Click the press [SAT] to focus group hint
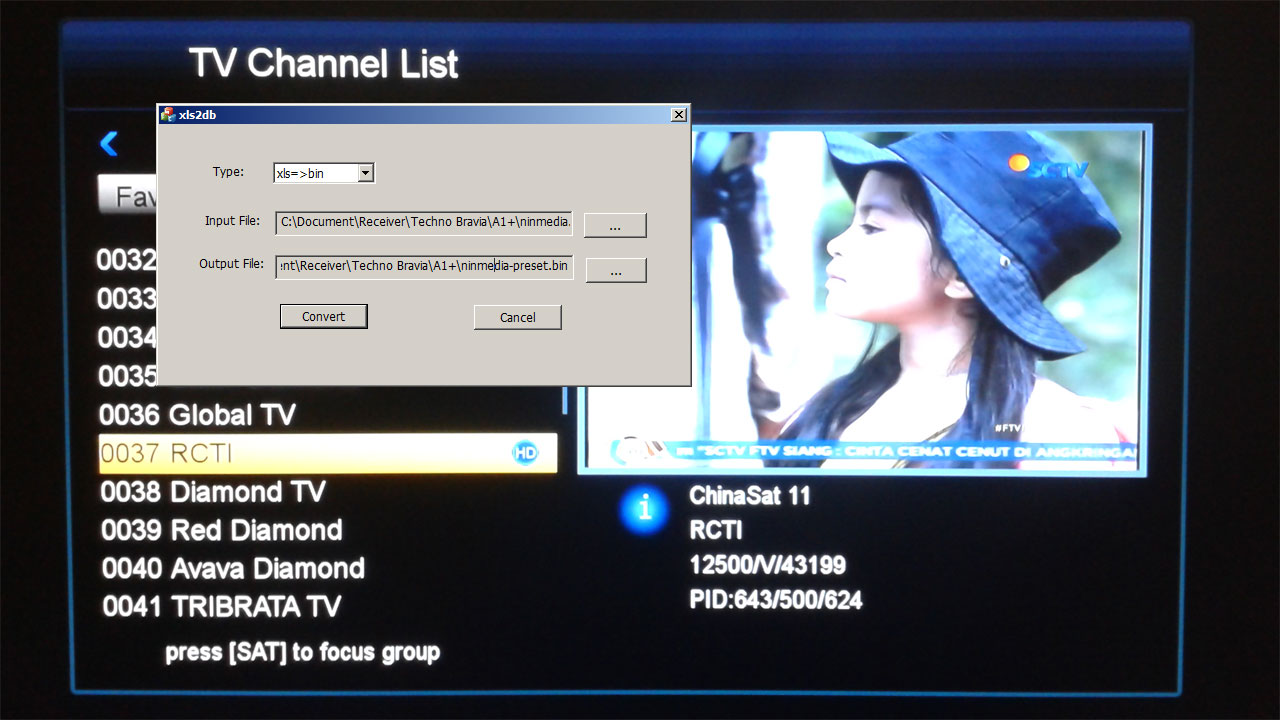This screenshot has width=1280, height=720. [x=303, y=653]
